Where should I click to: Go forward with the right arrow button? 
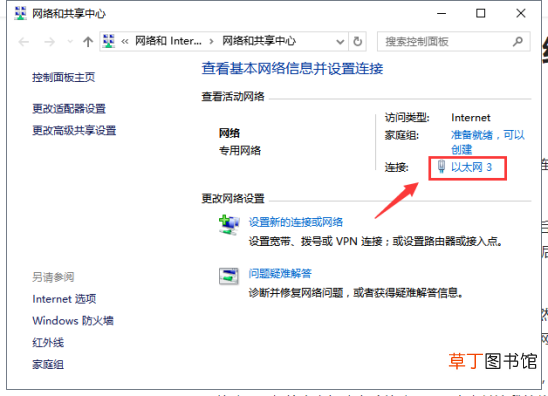tap(49, 42)
